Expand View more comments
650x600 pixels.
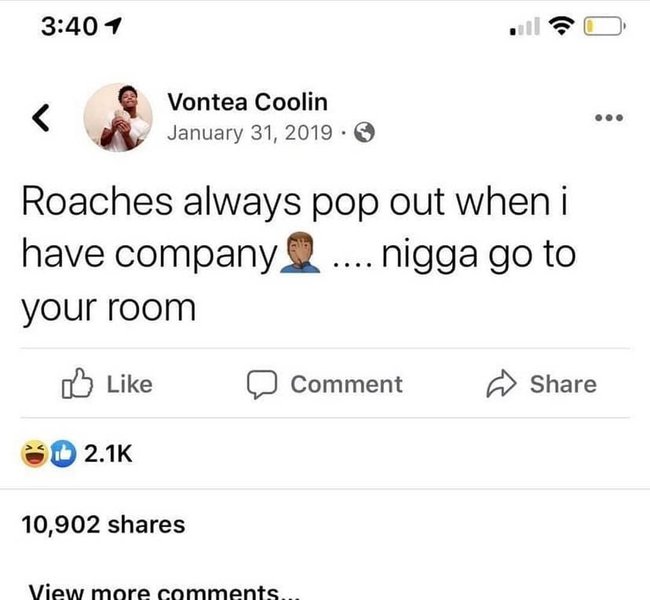pyautogui.click(x=164, y=591)
